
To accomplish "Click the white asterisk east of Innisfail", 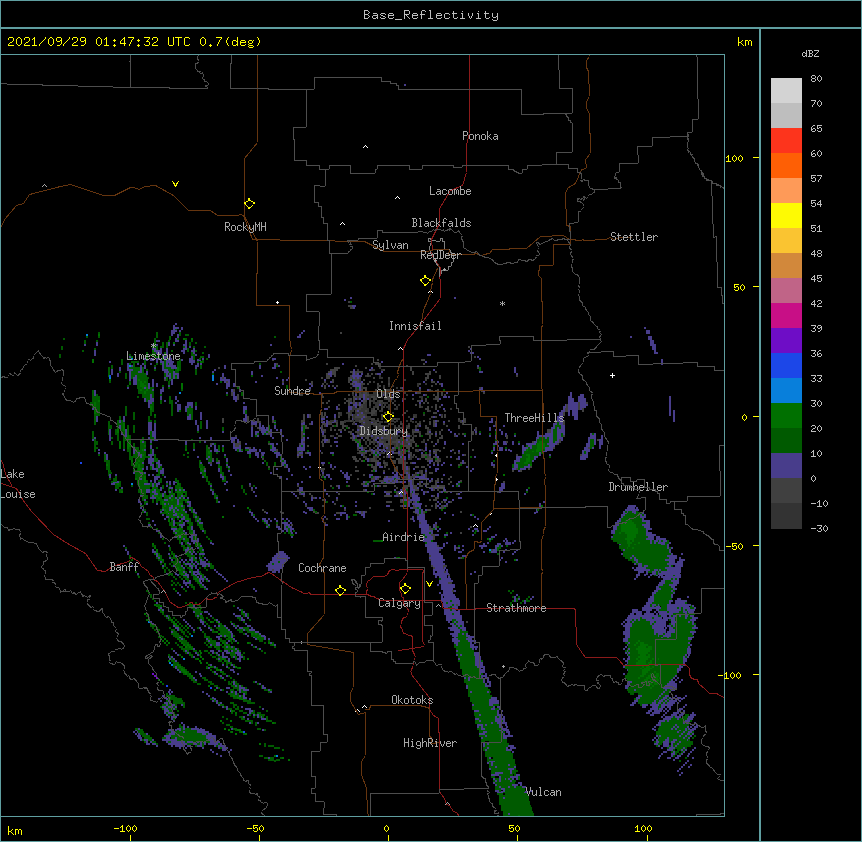I will point(502,303).
